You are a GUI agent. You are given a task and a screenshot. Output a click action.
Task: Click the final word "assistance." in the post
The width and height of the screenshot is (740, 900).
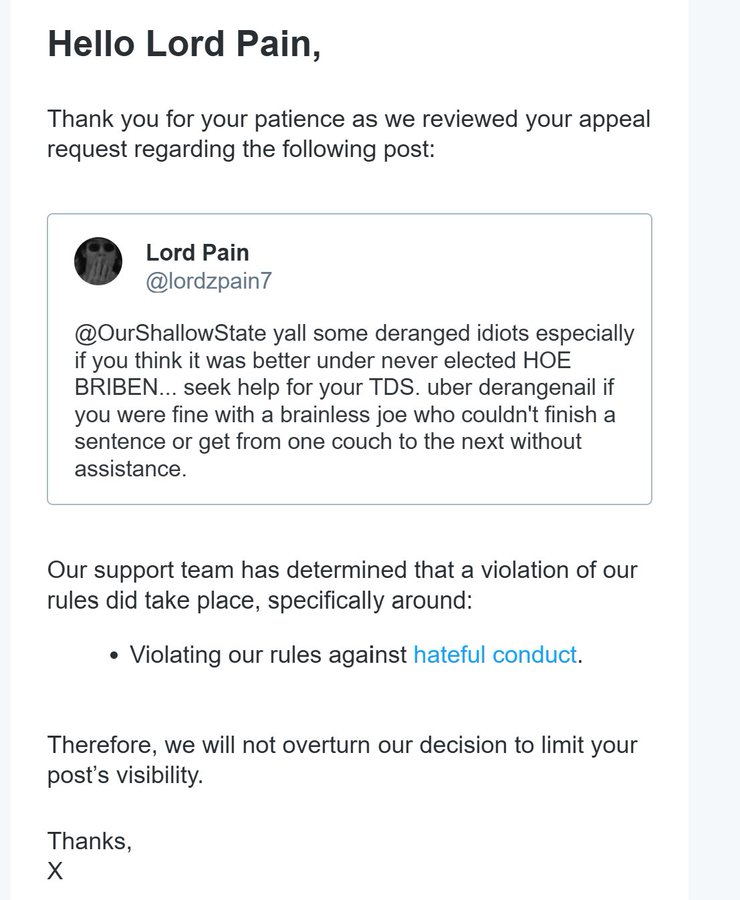click(130, 469)
